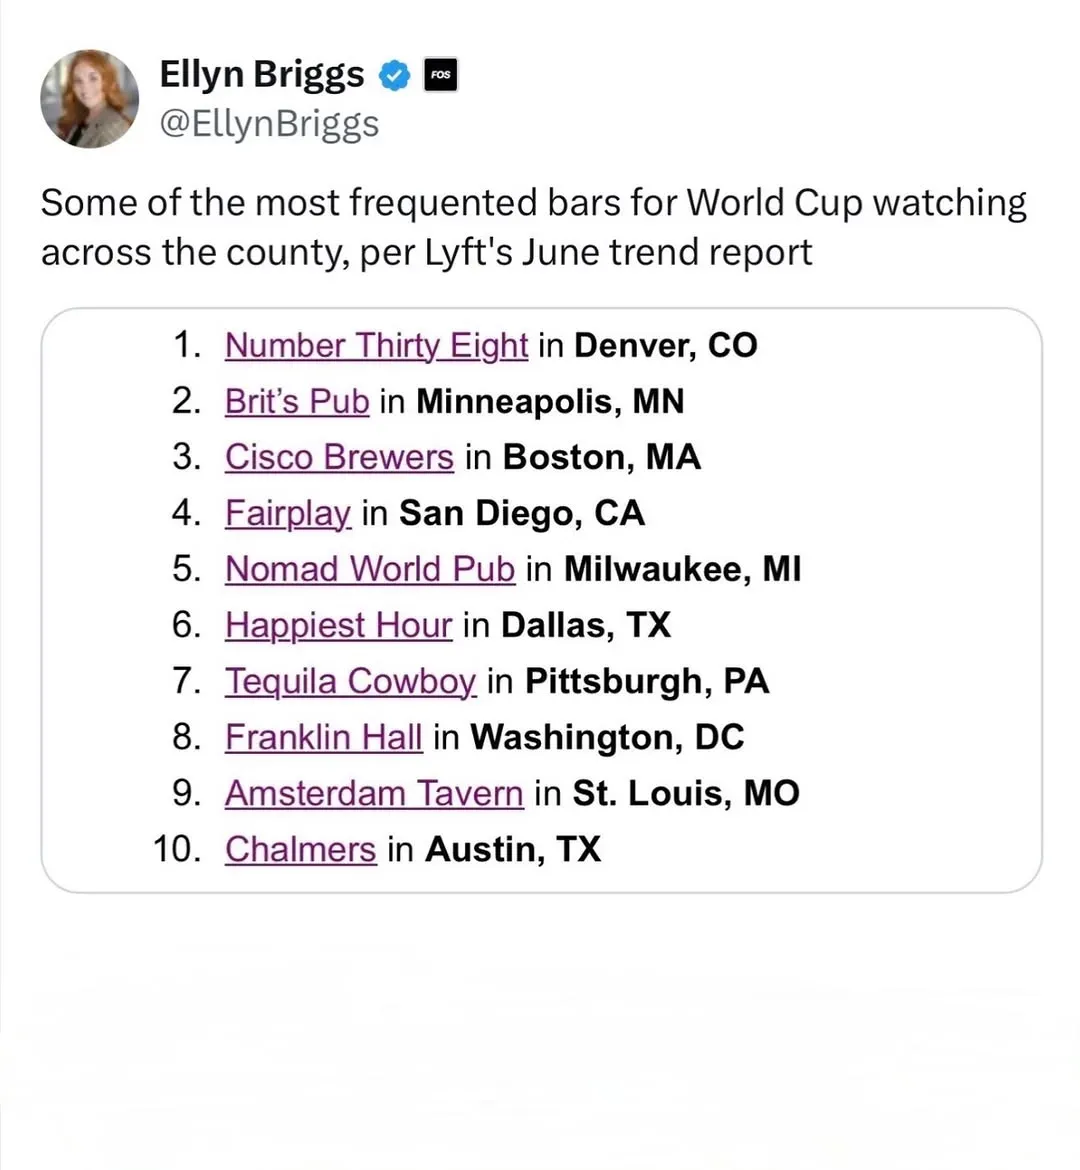This screenshot has width=1080, height=1170.
Task: Open the Franklin Hall link
Action: click(323, 737)
